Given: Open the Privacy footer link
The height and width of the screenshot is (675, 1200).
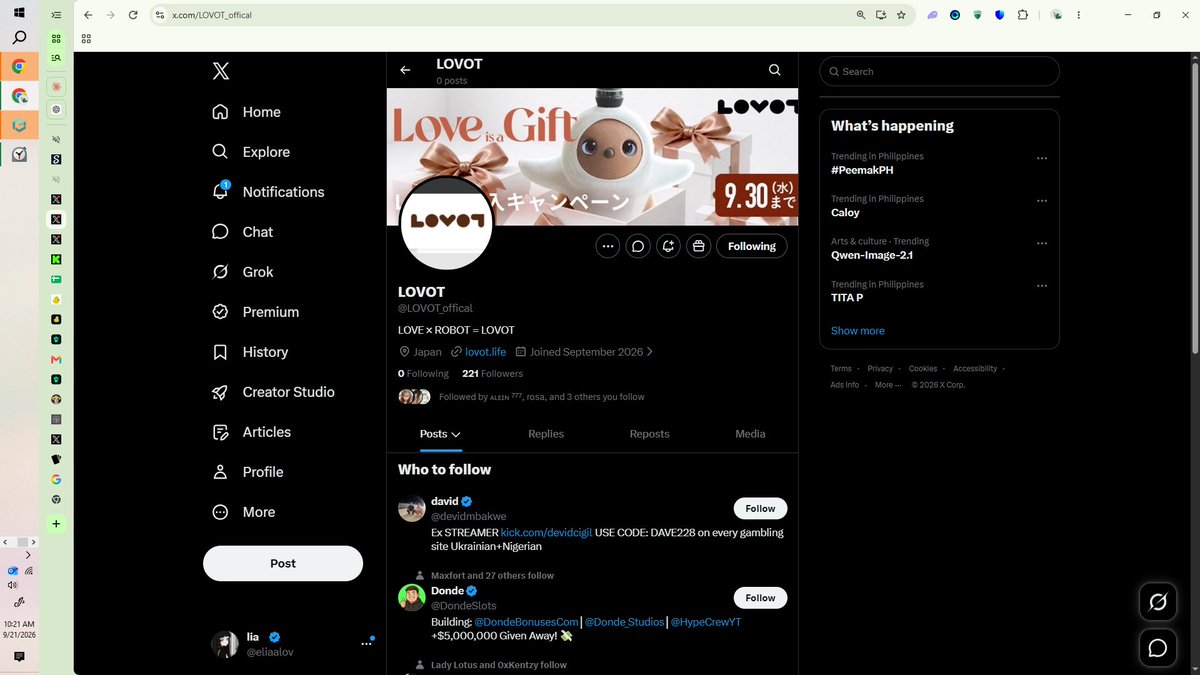Looking at the screenshot, I should click(880, 369).
